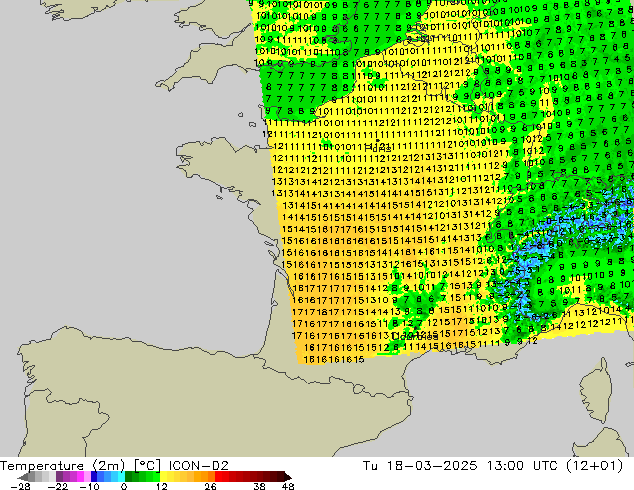Click the "26" legend scale value
Viewport: 634px width, 490px height.
coord(210,486)
